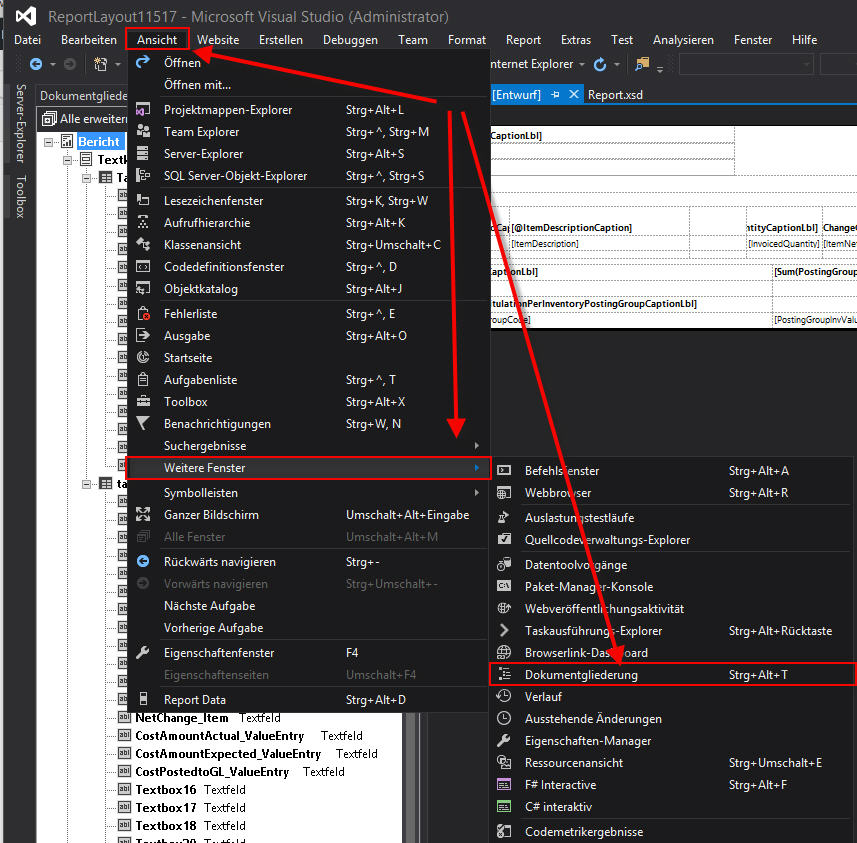Click the Lesezeichenfenster icon
Image resolution: width=857 pixels, height=843 pixels.
(x=143, y=201)
